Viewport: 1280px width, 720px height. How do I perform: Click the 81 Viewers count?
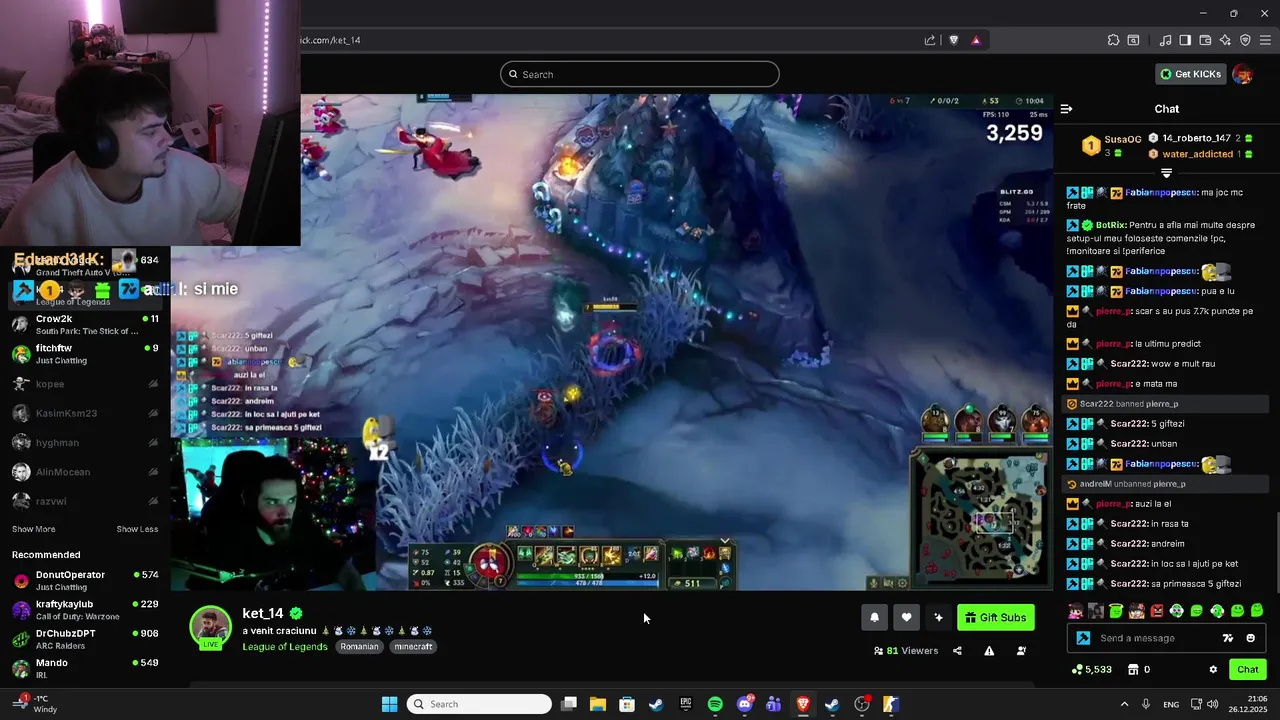click(x=906, y=651)
